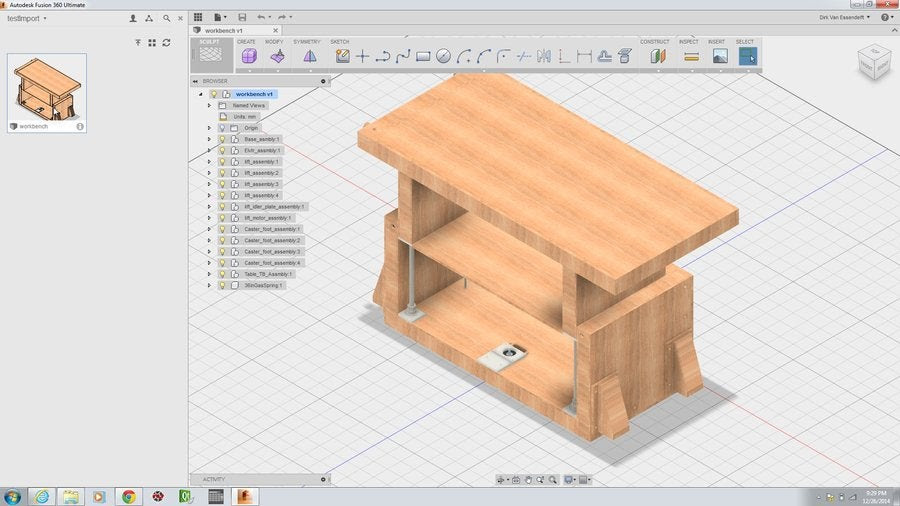Click the Modify press-pull icon
This screenshot has width=900, height=506.
(278, 56)
